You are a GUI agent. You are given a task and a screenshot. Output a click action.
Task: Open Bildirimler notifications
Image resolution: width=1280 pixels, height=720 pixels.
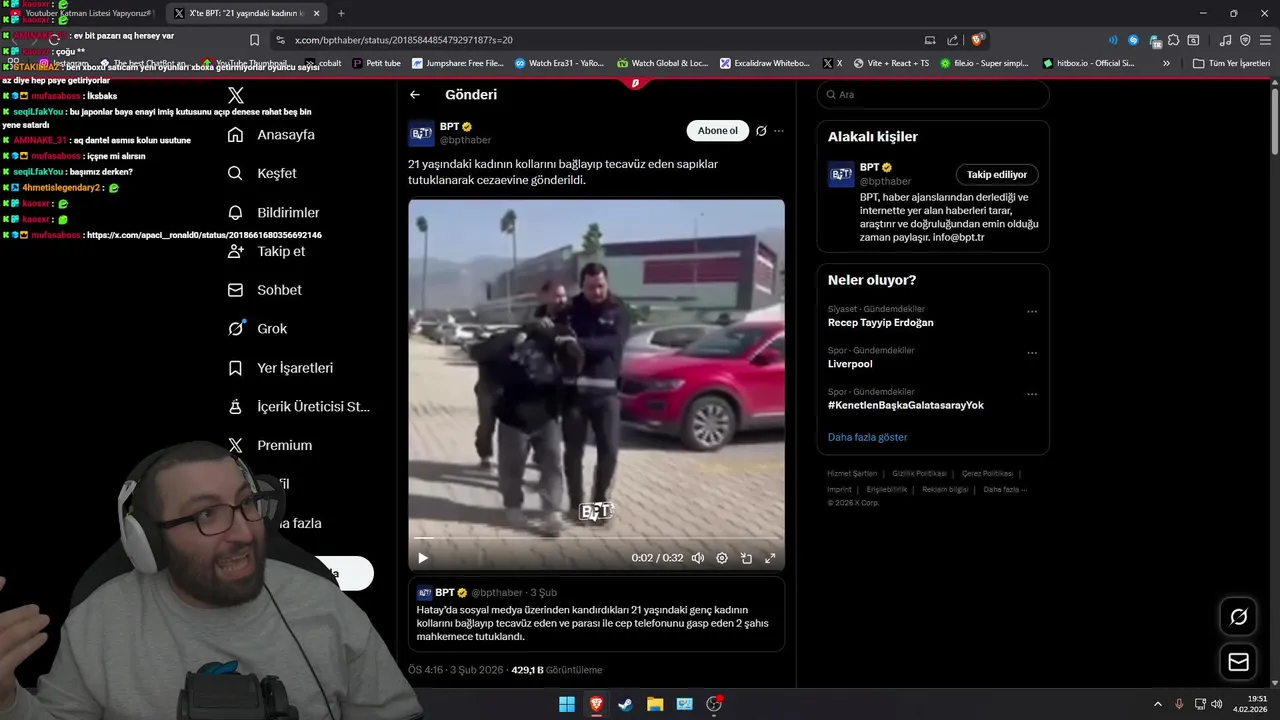273,213
